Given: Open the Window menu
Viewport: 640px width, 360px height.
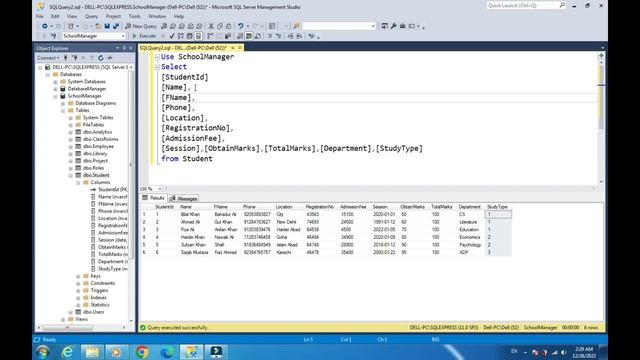Looking at the screenshot, I should [x=157, y=16].
